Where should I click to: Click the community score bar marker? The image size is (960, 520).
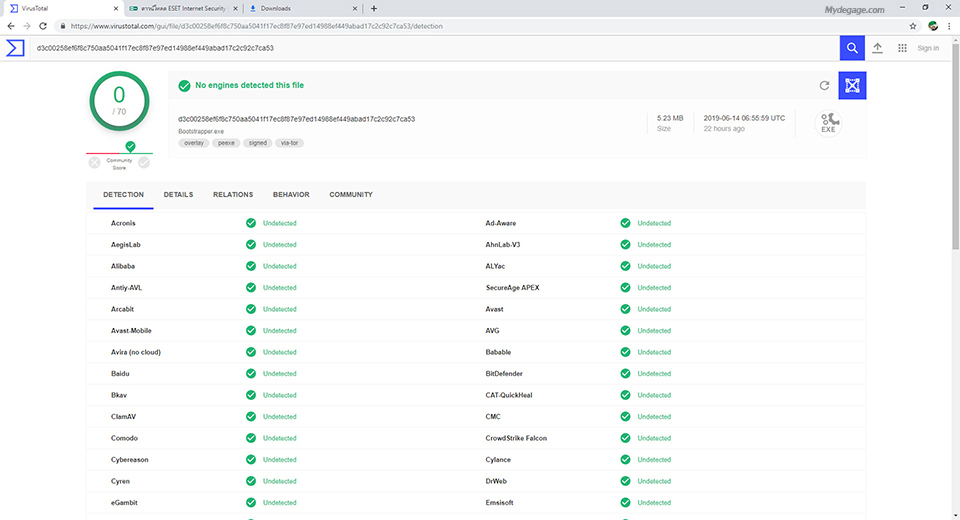pos(130,146)
